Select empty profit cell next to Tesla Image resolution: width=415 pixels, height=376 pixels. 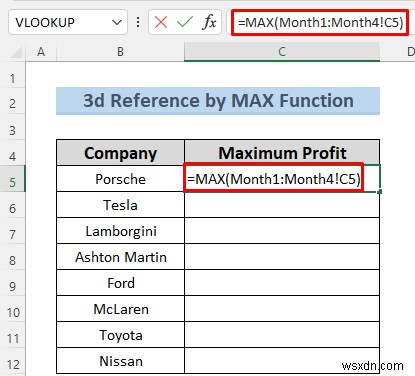point(282,205)
